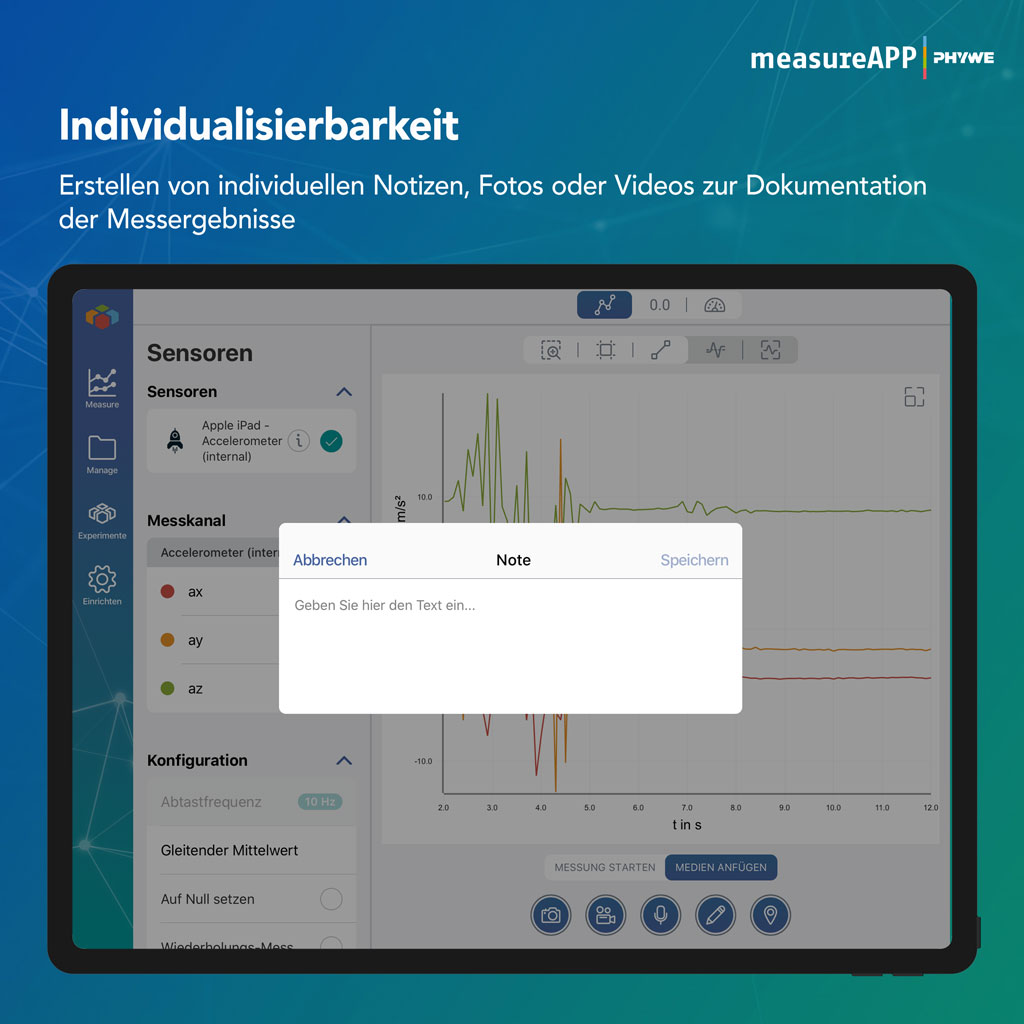Show info for Apple iPad Accelerometer
The image size is (1024, 1024).
click(x=298, y=441)
